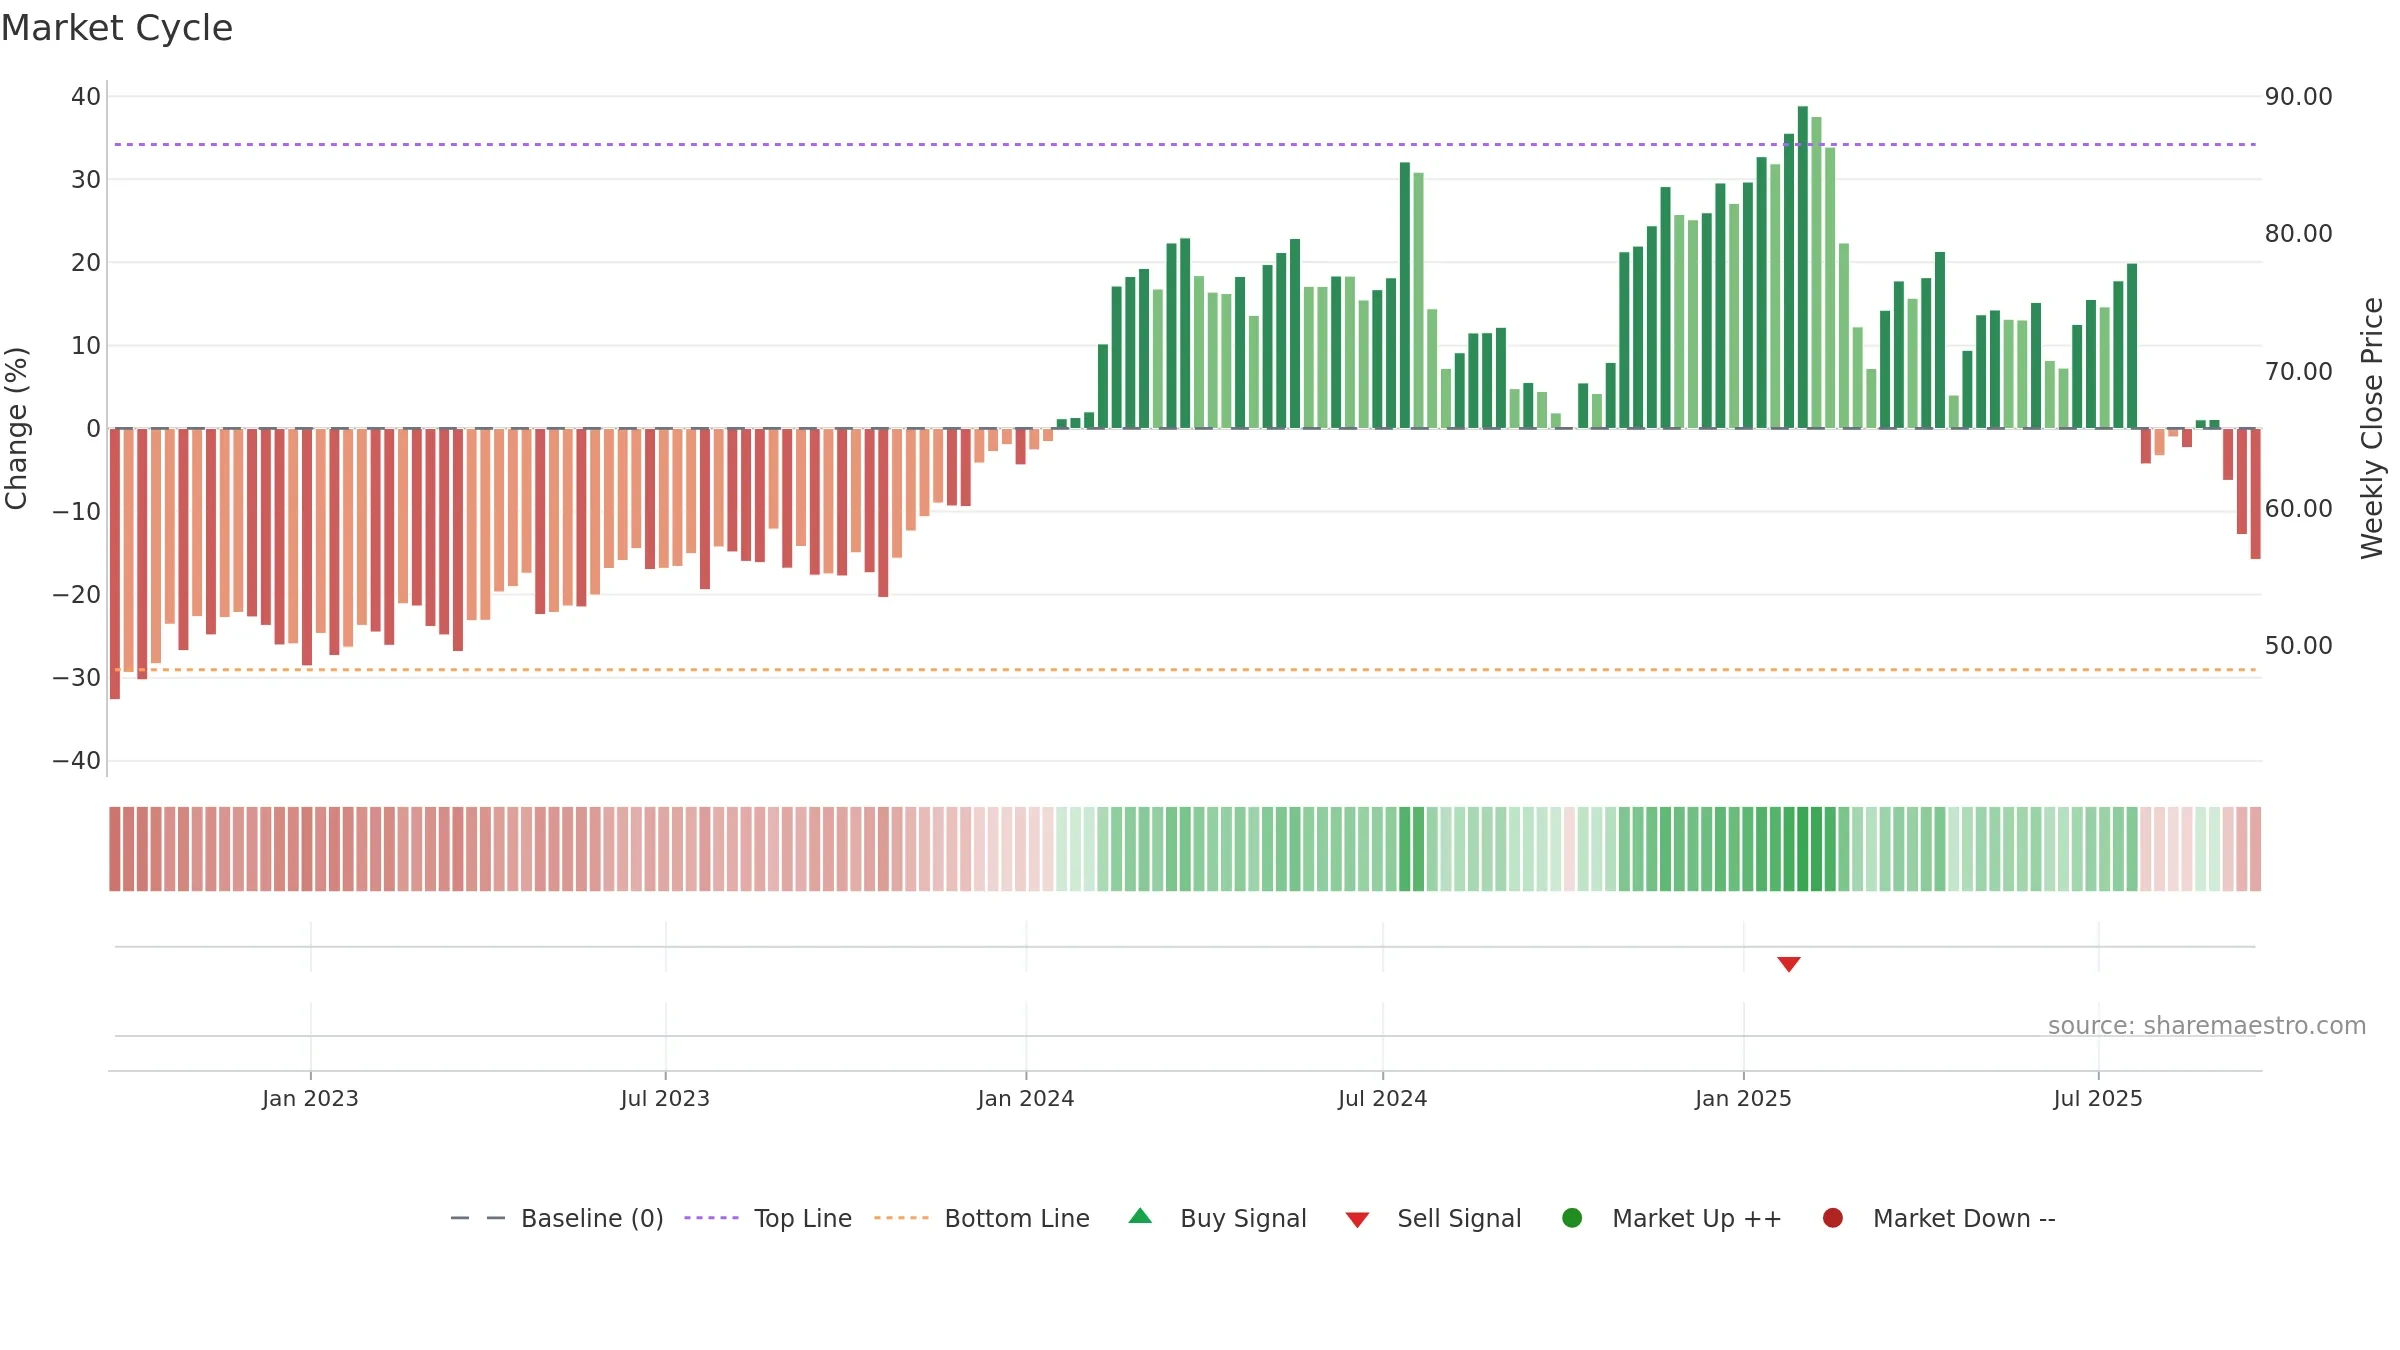Click the Jul 2024 axis label
Screen dimensions: 2400x1350
point(1383,1098)
